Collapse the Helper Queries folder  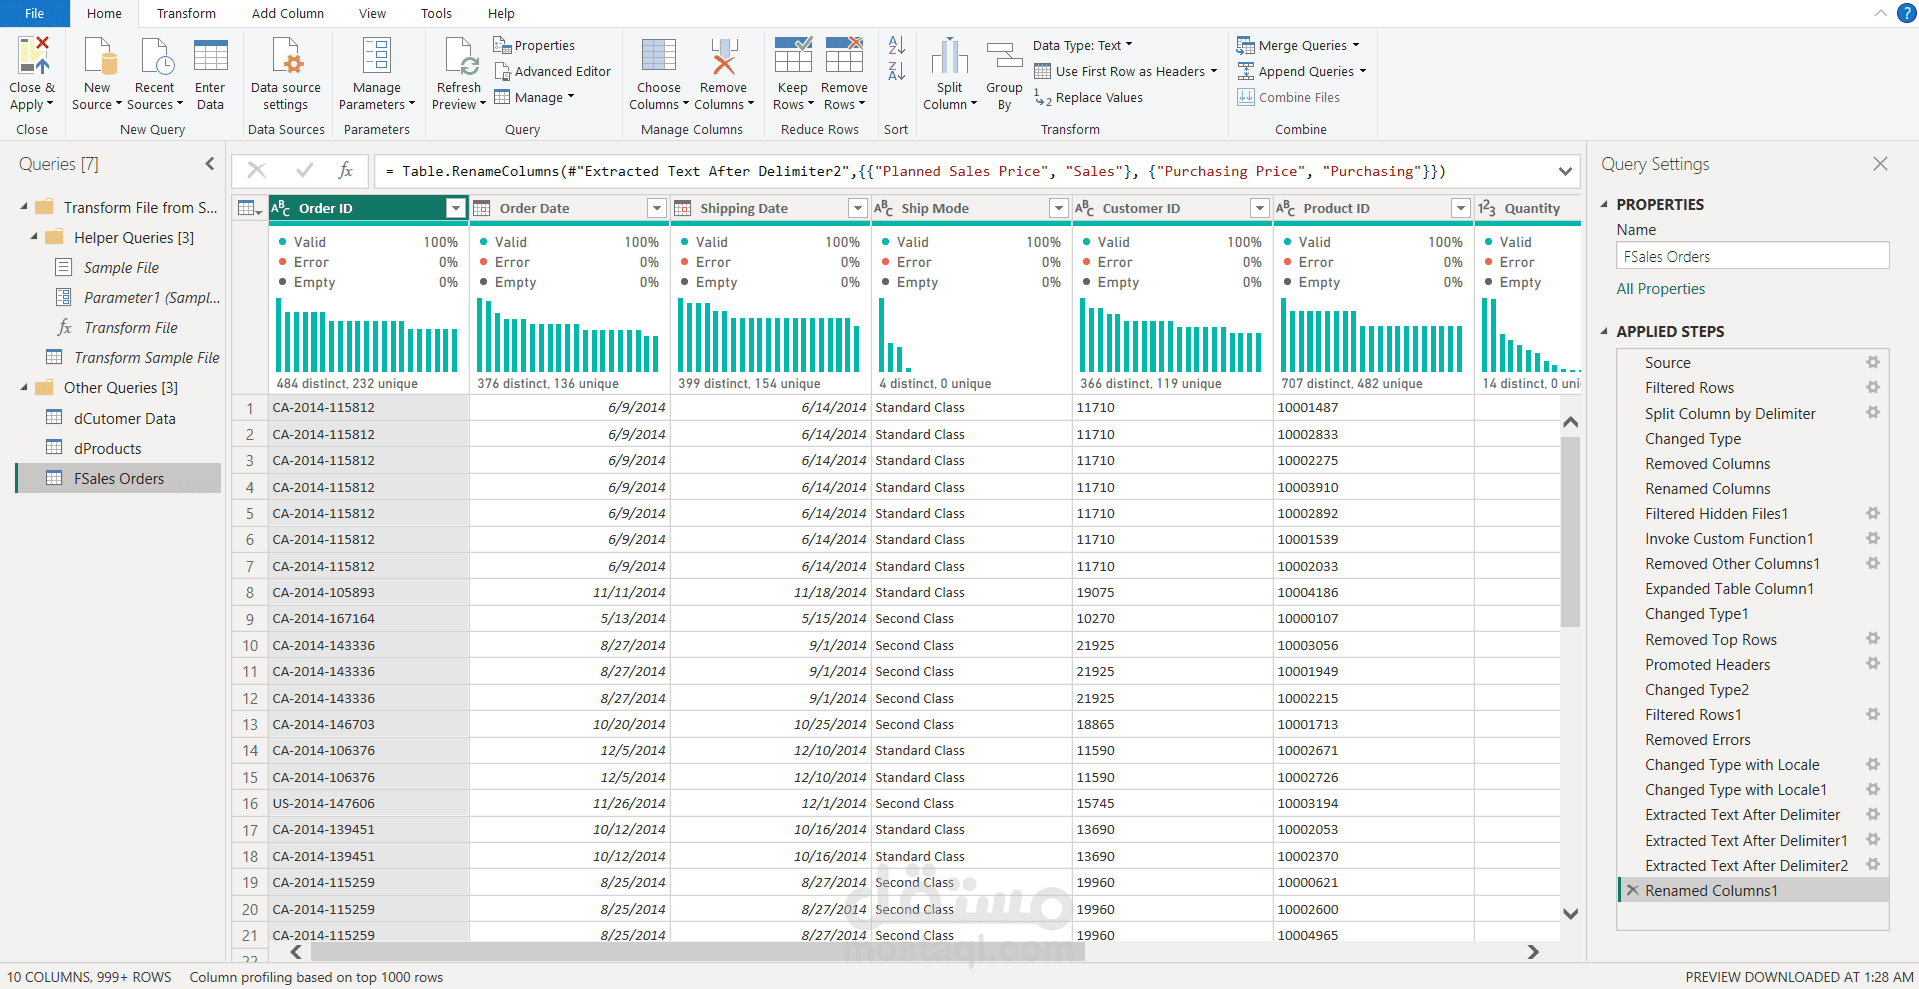(34, 237)
